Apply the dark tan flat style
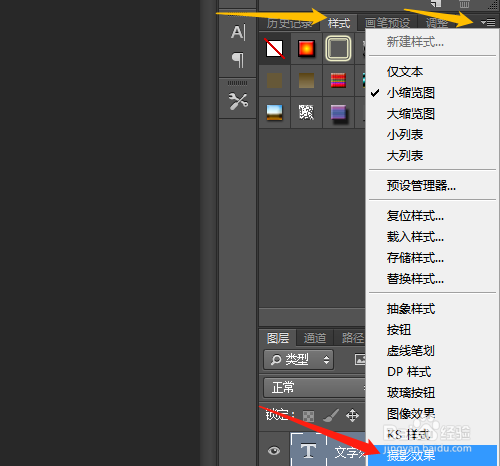 click(x=275, y=80)
